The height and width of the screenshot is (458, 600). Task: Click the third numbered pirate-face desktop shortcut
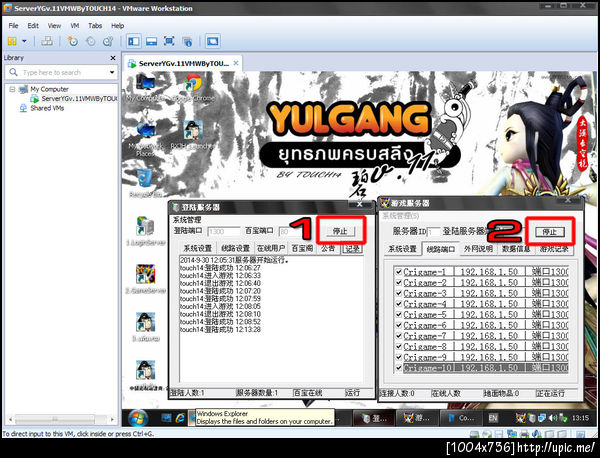(145, 328)
